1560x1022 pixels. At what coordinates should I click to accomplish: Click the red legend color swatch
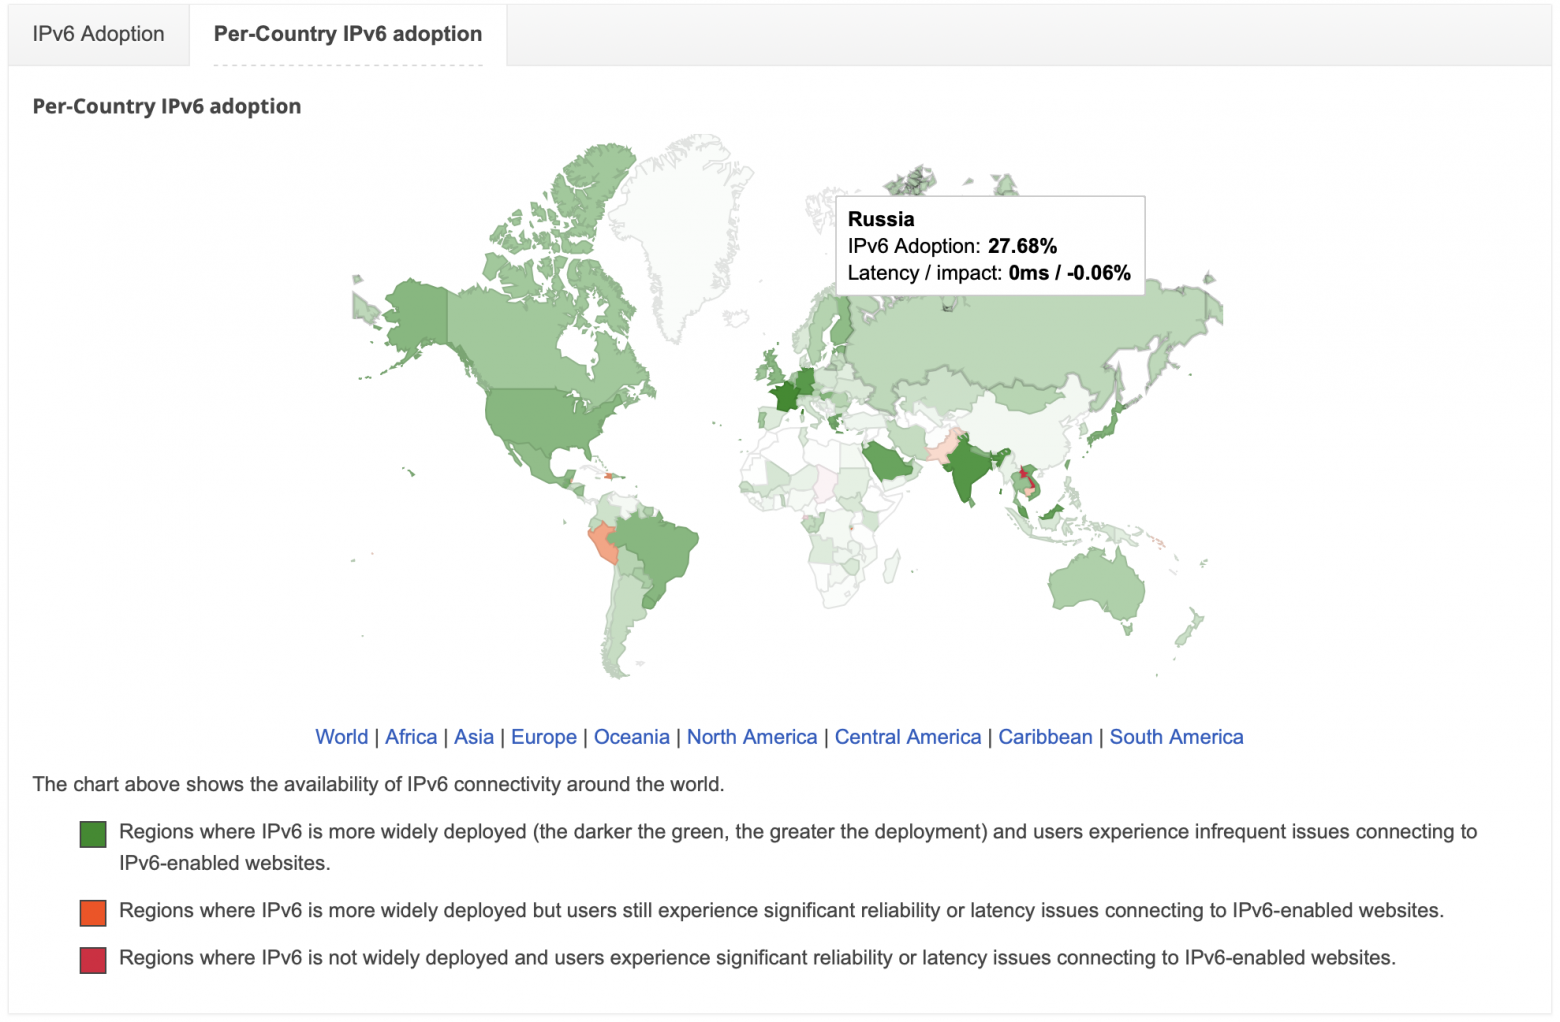pos(91,958)
